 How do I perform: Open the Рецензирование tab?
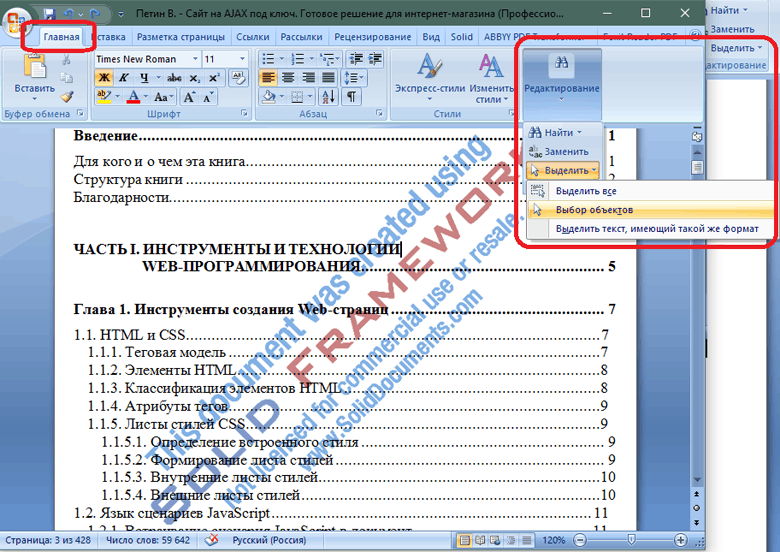pyautogui.click(x=373, y=37)
